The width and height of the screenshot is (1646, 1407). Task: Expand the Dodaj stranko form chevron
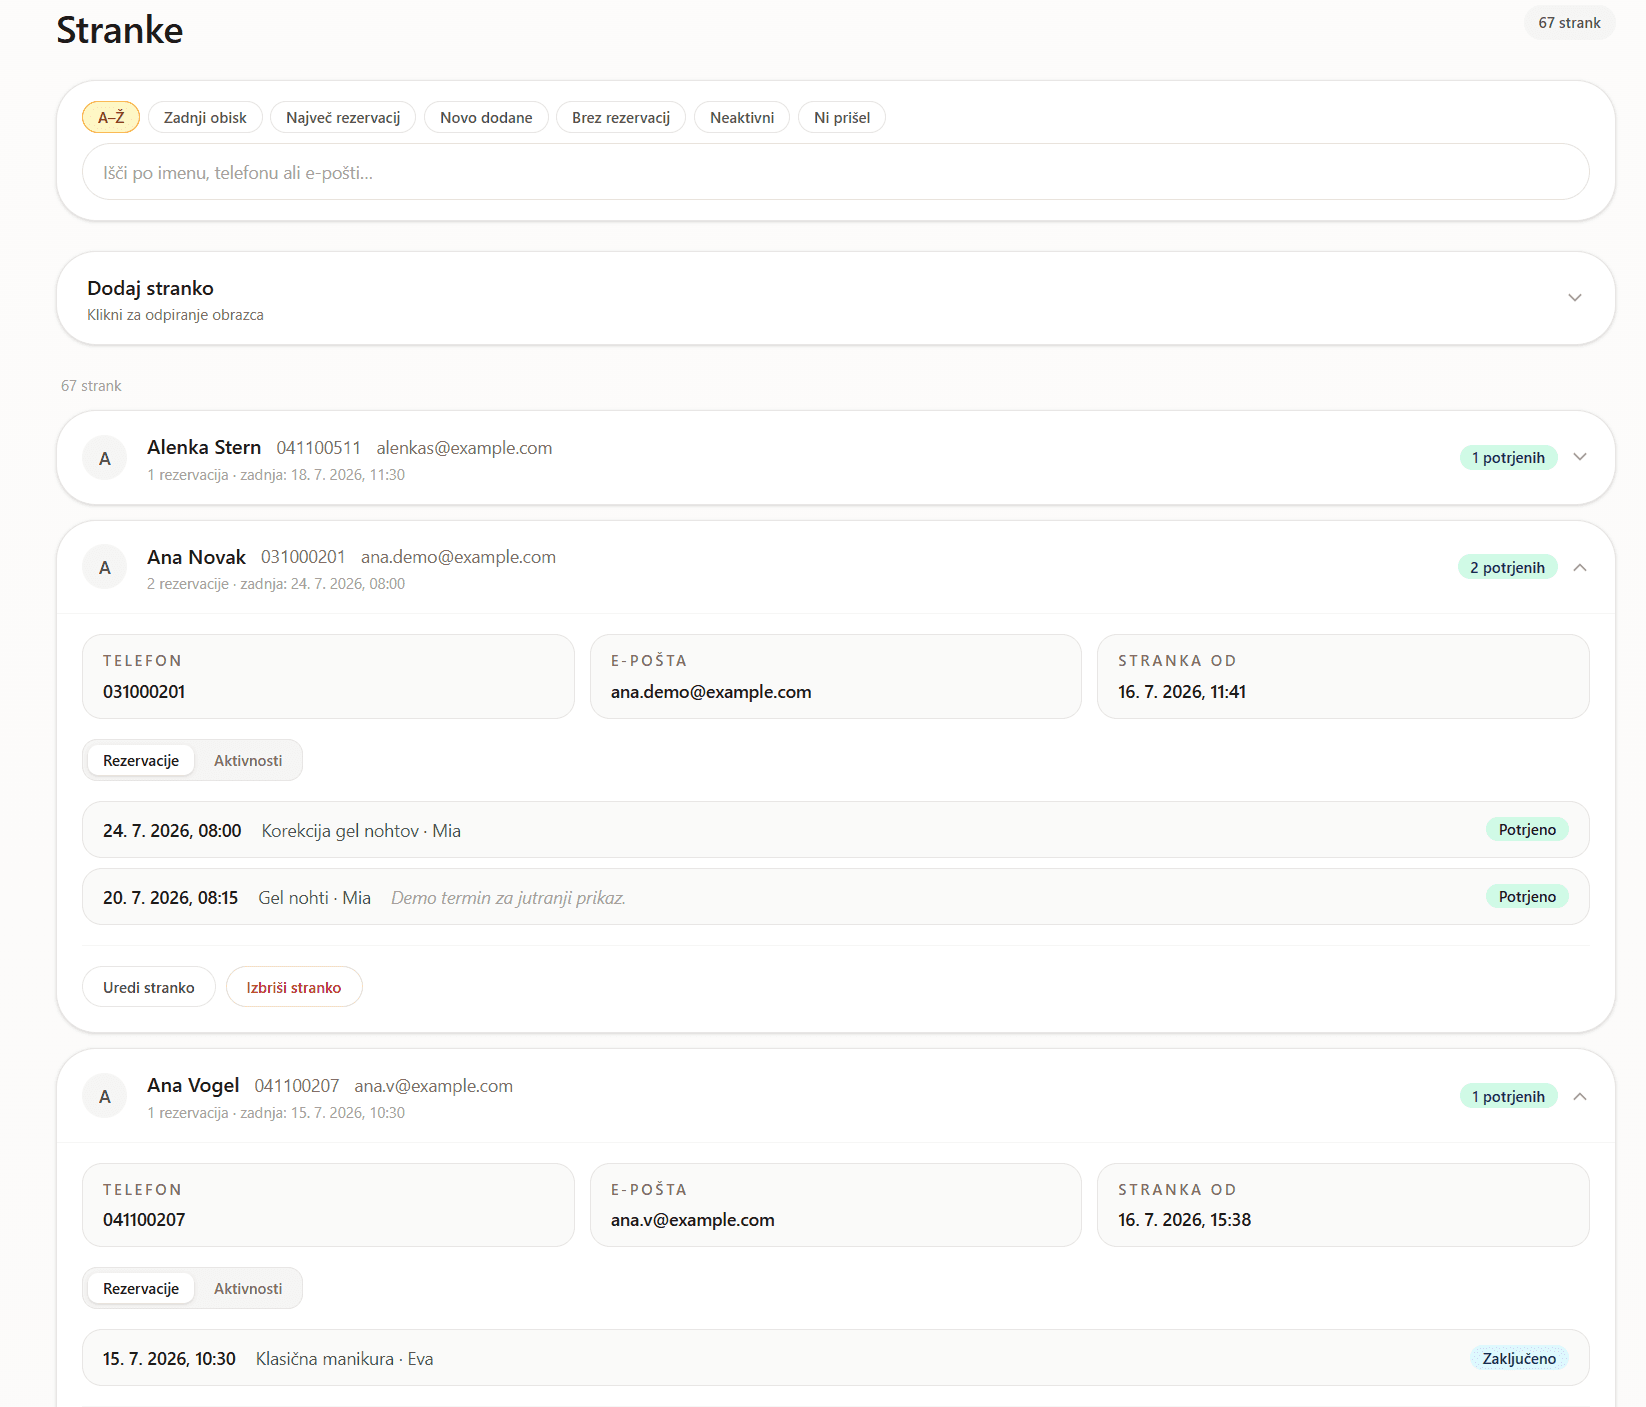point(1575,298)
